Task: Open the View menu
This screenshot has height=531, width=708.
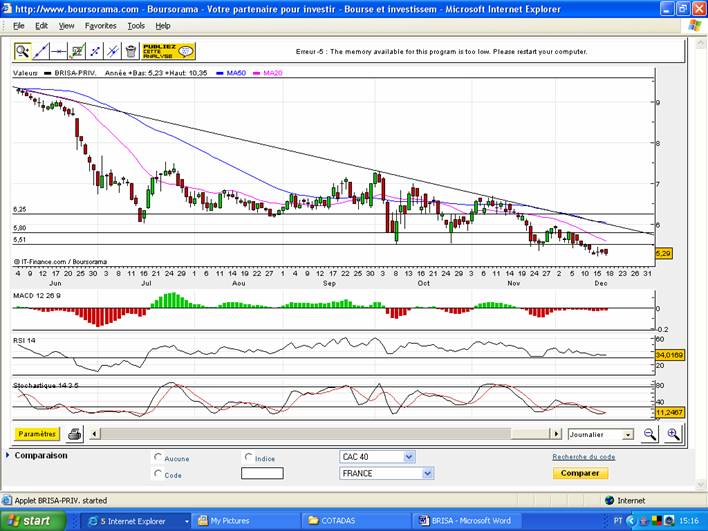Action: coord(66,26)
